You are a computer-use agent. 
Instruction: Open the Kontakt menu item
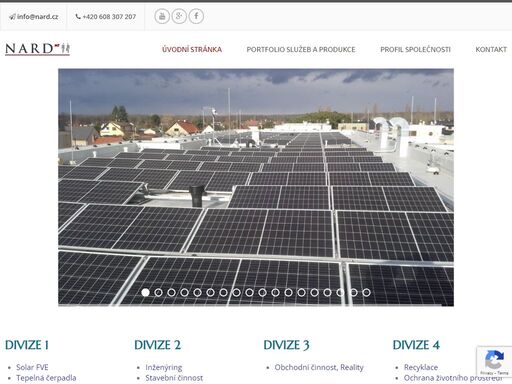491,49
